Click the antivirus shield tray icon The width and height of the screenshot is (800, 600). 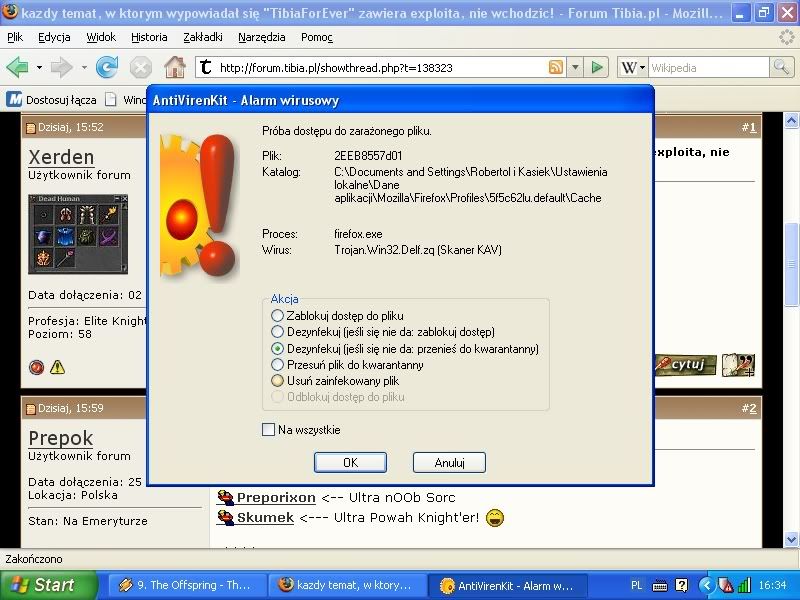click(726, 585)
